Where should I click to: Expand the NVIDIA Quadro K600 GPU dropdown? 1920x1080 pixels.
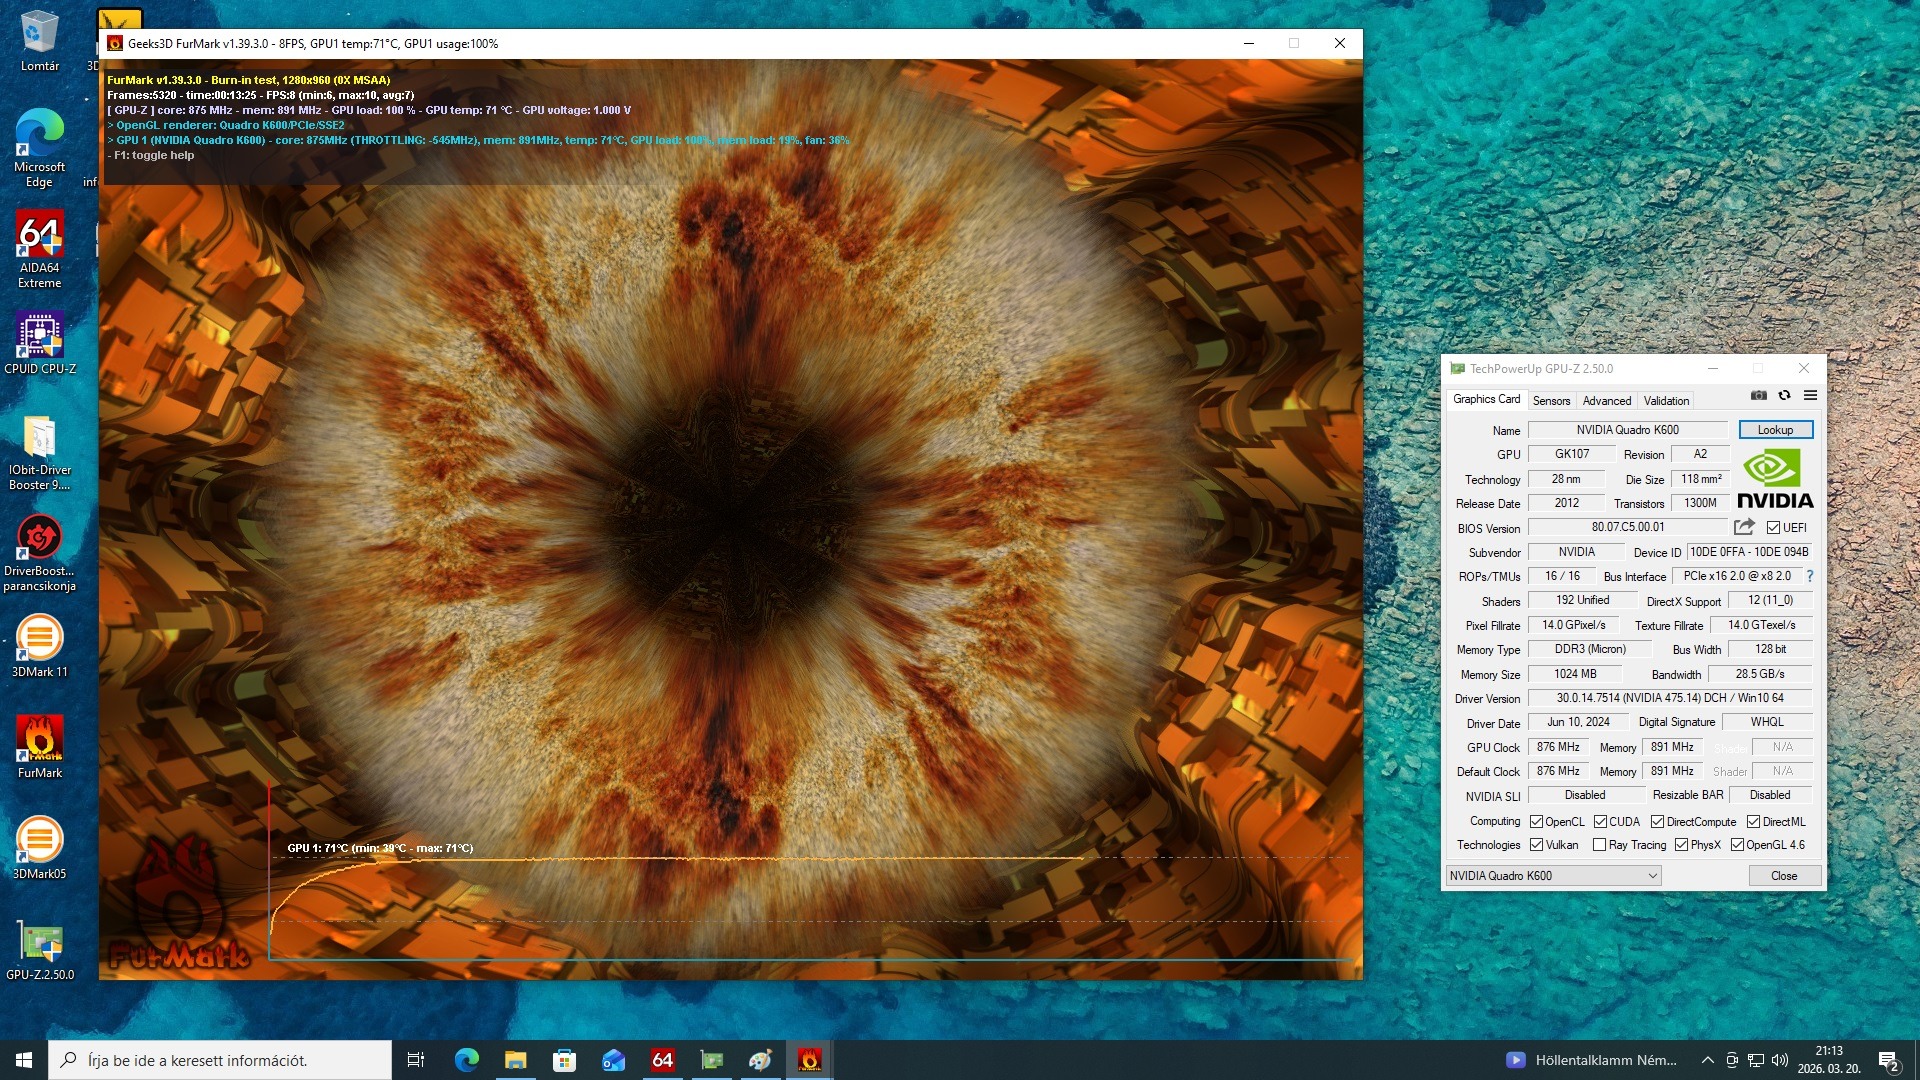pyautogui.click(x=1652, y=876)
